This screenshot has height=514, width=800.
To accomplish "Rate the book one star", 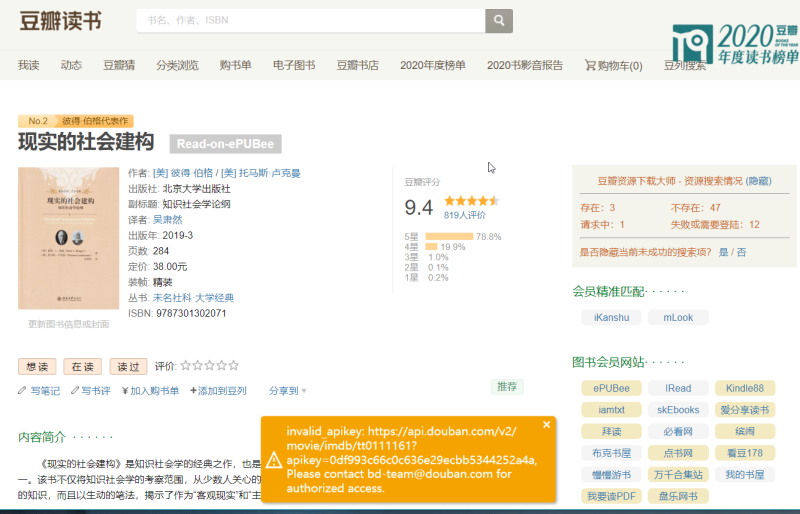I will (186, 365).
